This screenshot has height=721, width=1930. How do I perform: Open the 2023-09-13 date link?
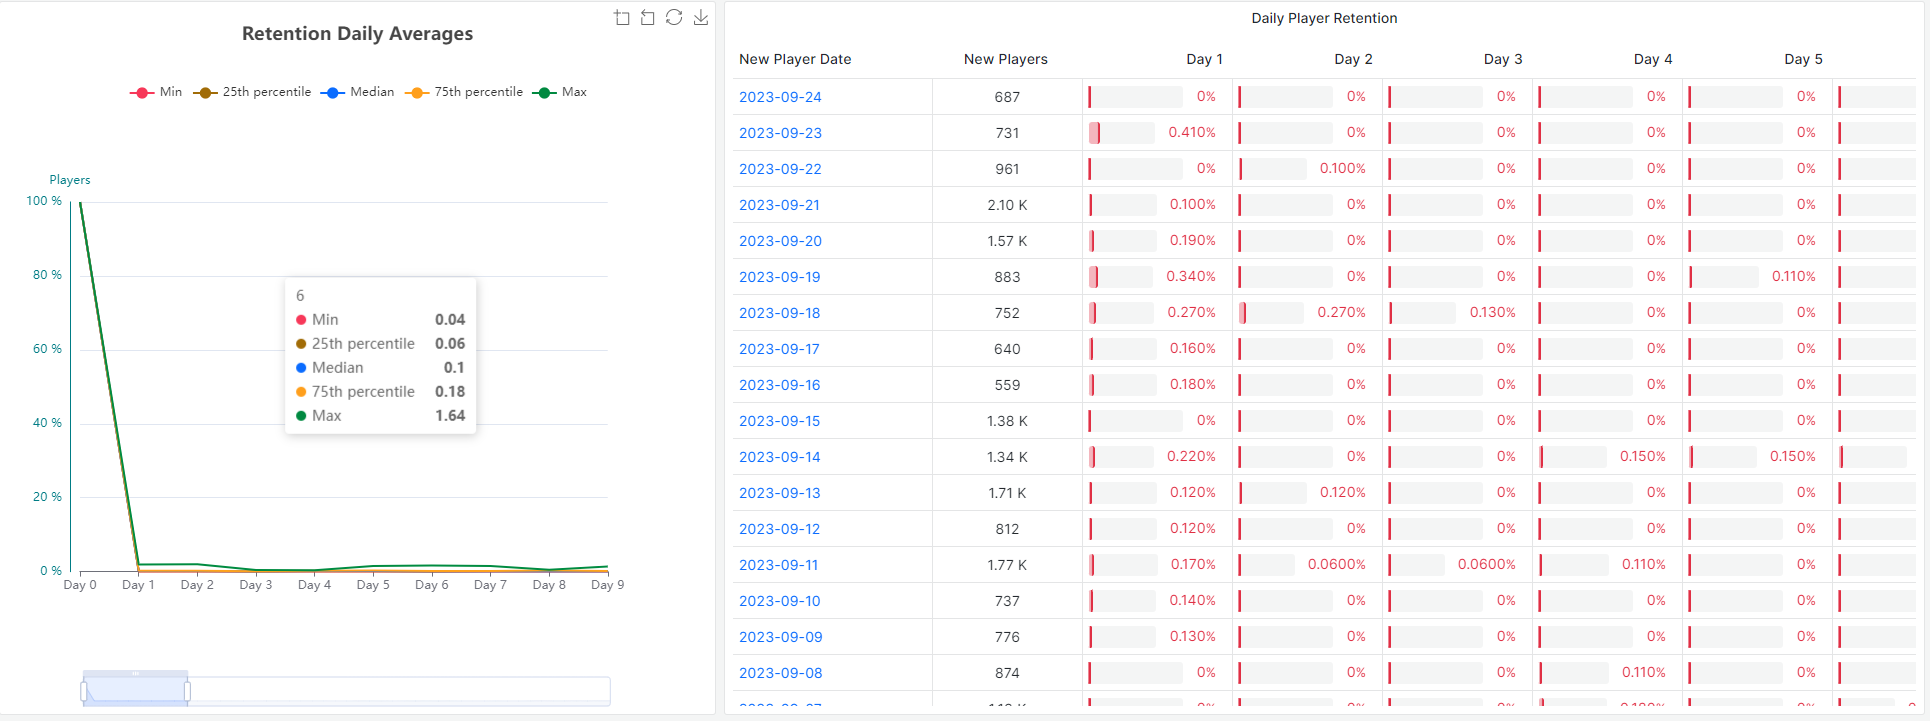point(779,493)
